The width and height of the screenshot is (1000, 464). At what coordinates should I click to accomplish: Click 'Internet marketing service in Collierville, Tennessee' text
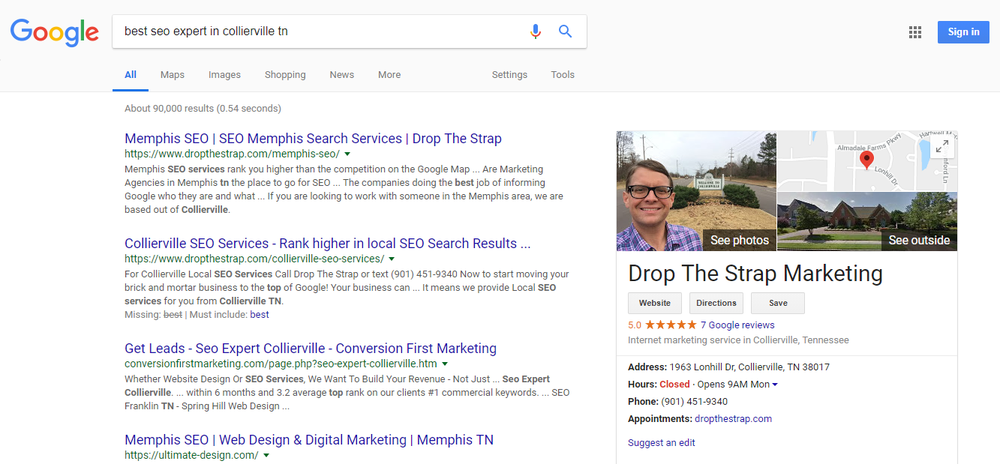tap(739, 340)
